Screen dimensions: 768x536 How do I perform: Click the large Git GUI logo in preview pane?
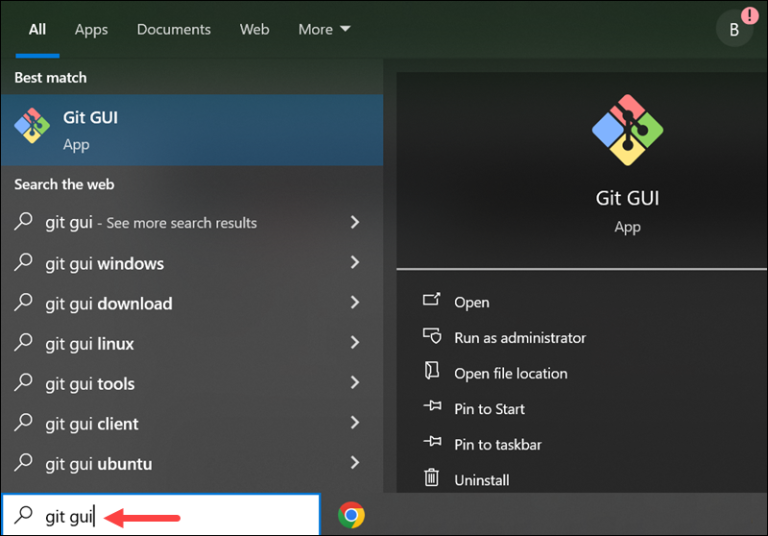pyautogui.click(x=627, y=130)
